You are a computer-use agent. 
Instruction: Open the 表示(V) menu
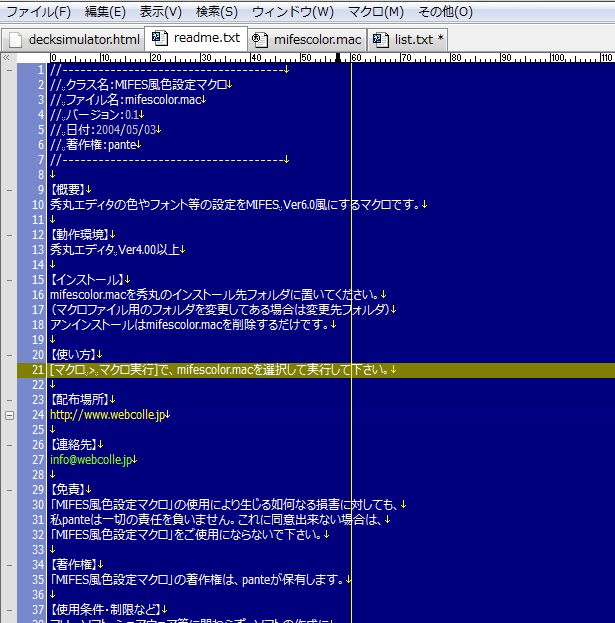click(160, 12)
